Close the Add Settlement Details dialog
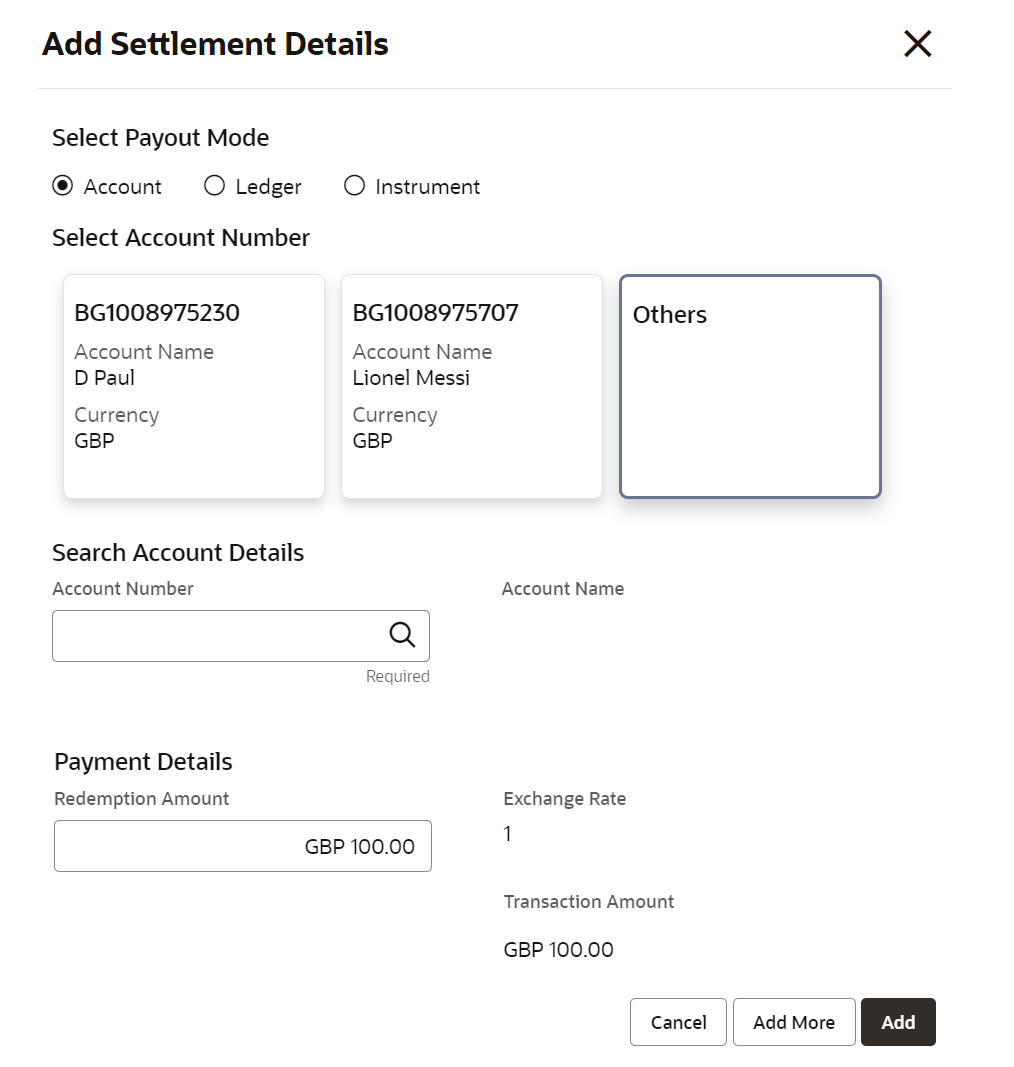Screen dimensions: 1014x1067 click(917, 44)
